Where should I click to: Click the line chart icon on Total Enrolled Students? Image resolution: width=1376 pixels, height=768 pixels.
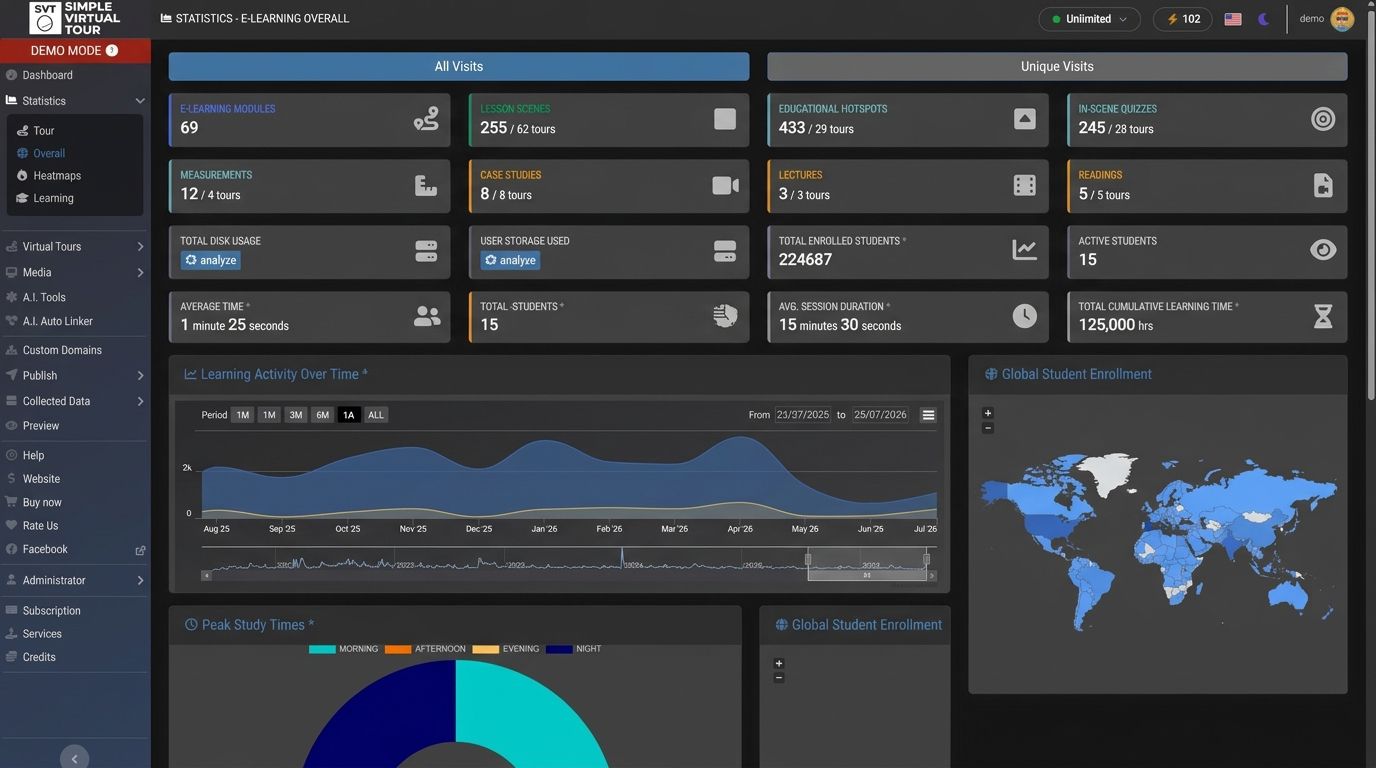[x=1024, y=250]
